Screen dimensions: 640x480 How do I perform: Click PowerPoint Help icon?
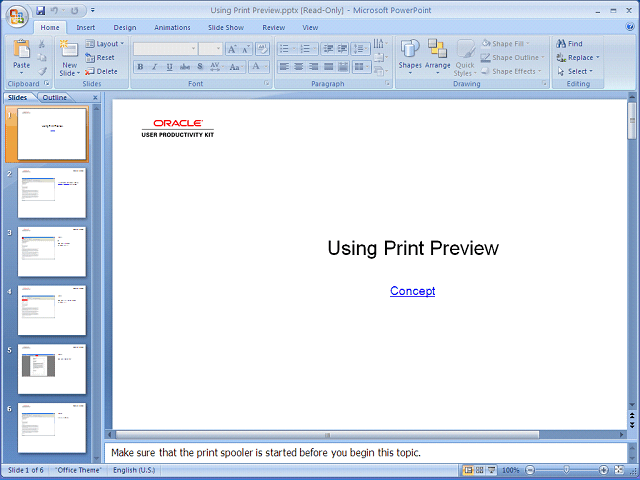(x=630, y=27)
